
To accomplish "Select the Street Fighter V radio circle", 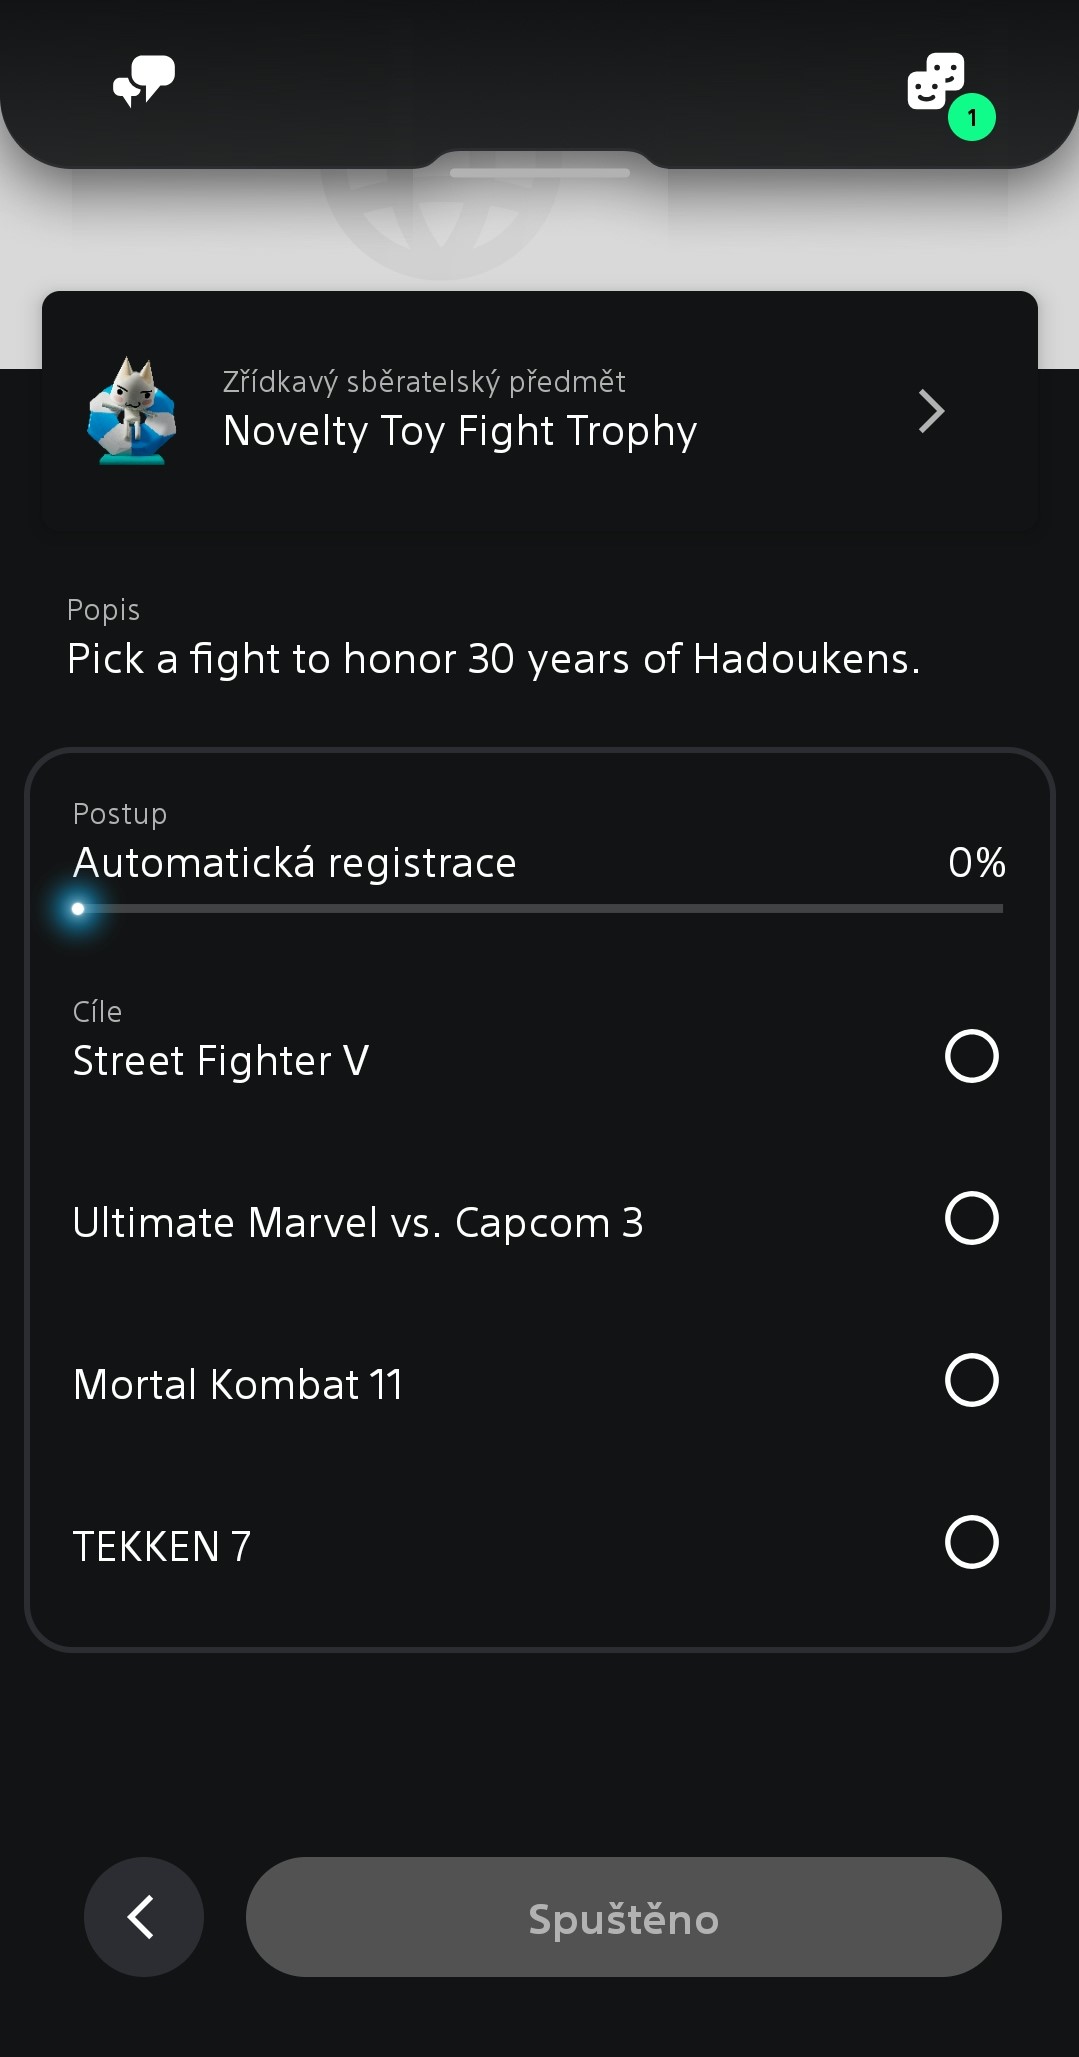I will (971, 1056).
